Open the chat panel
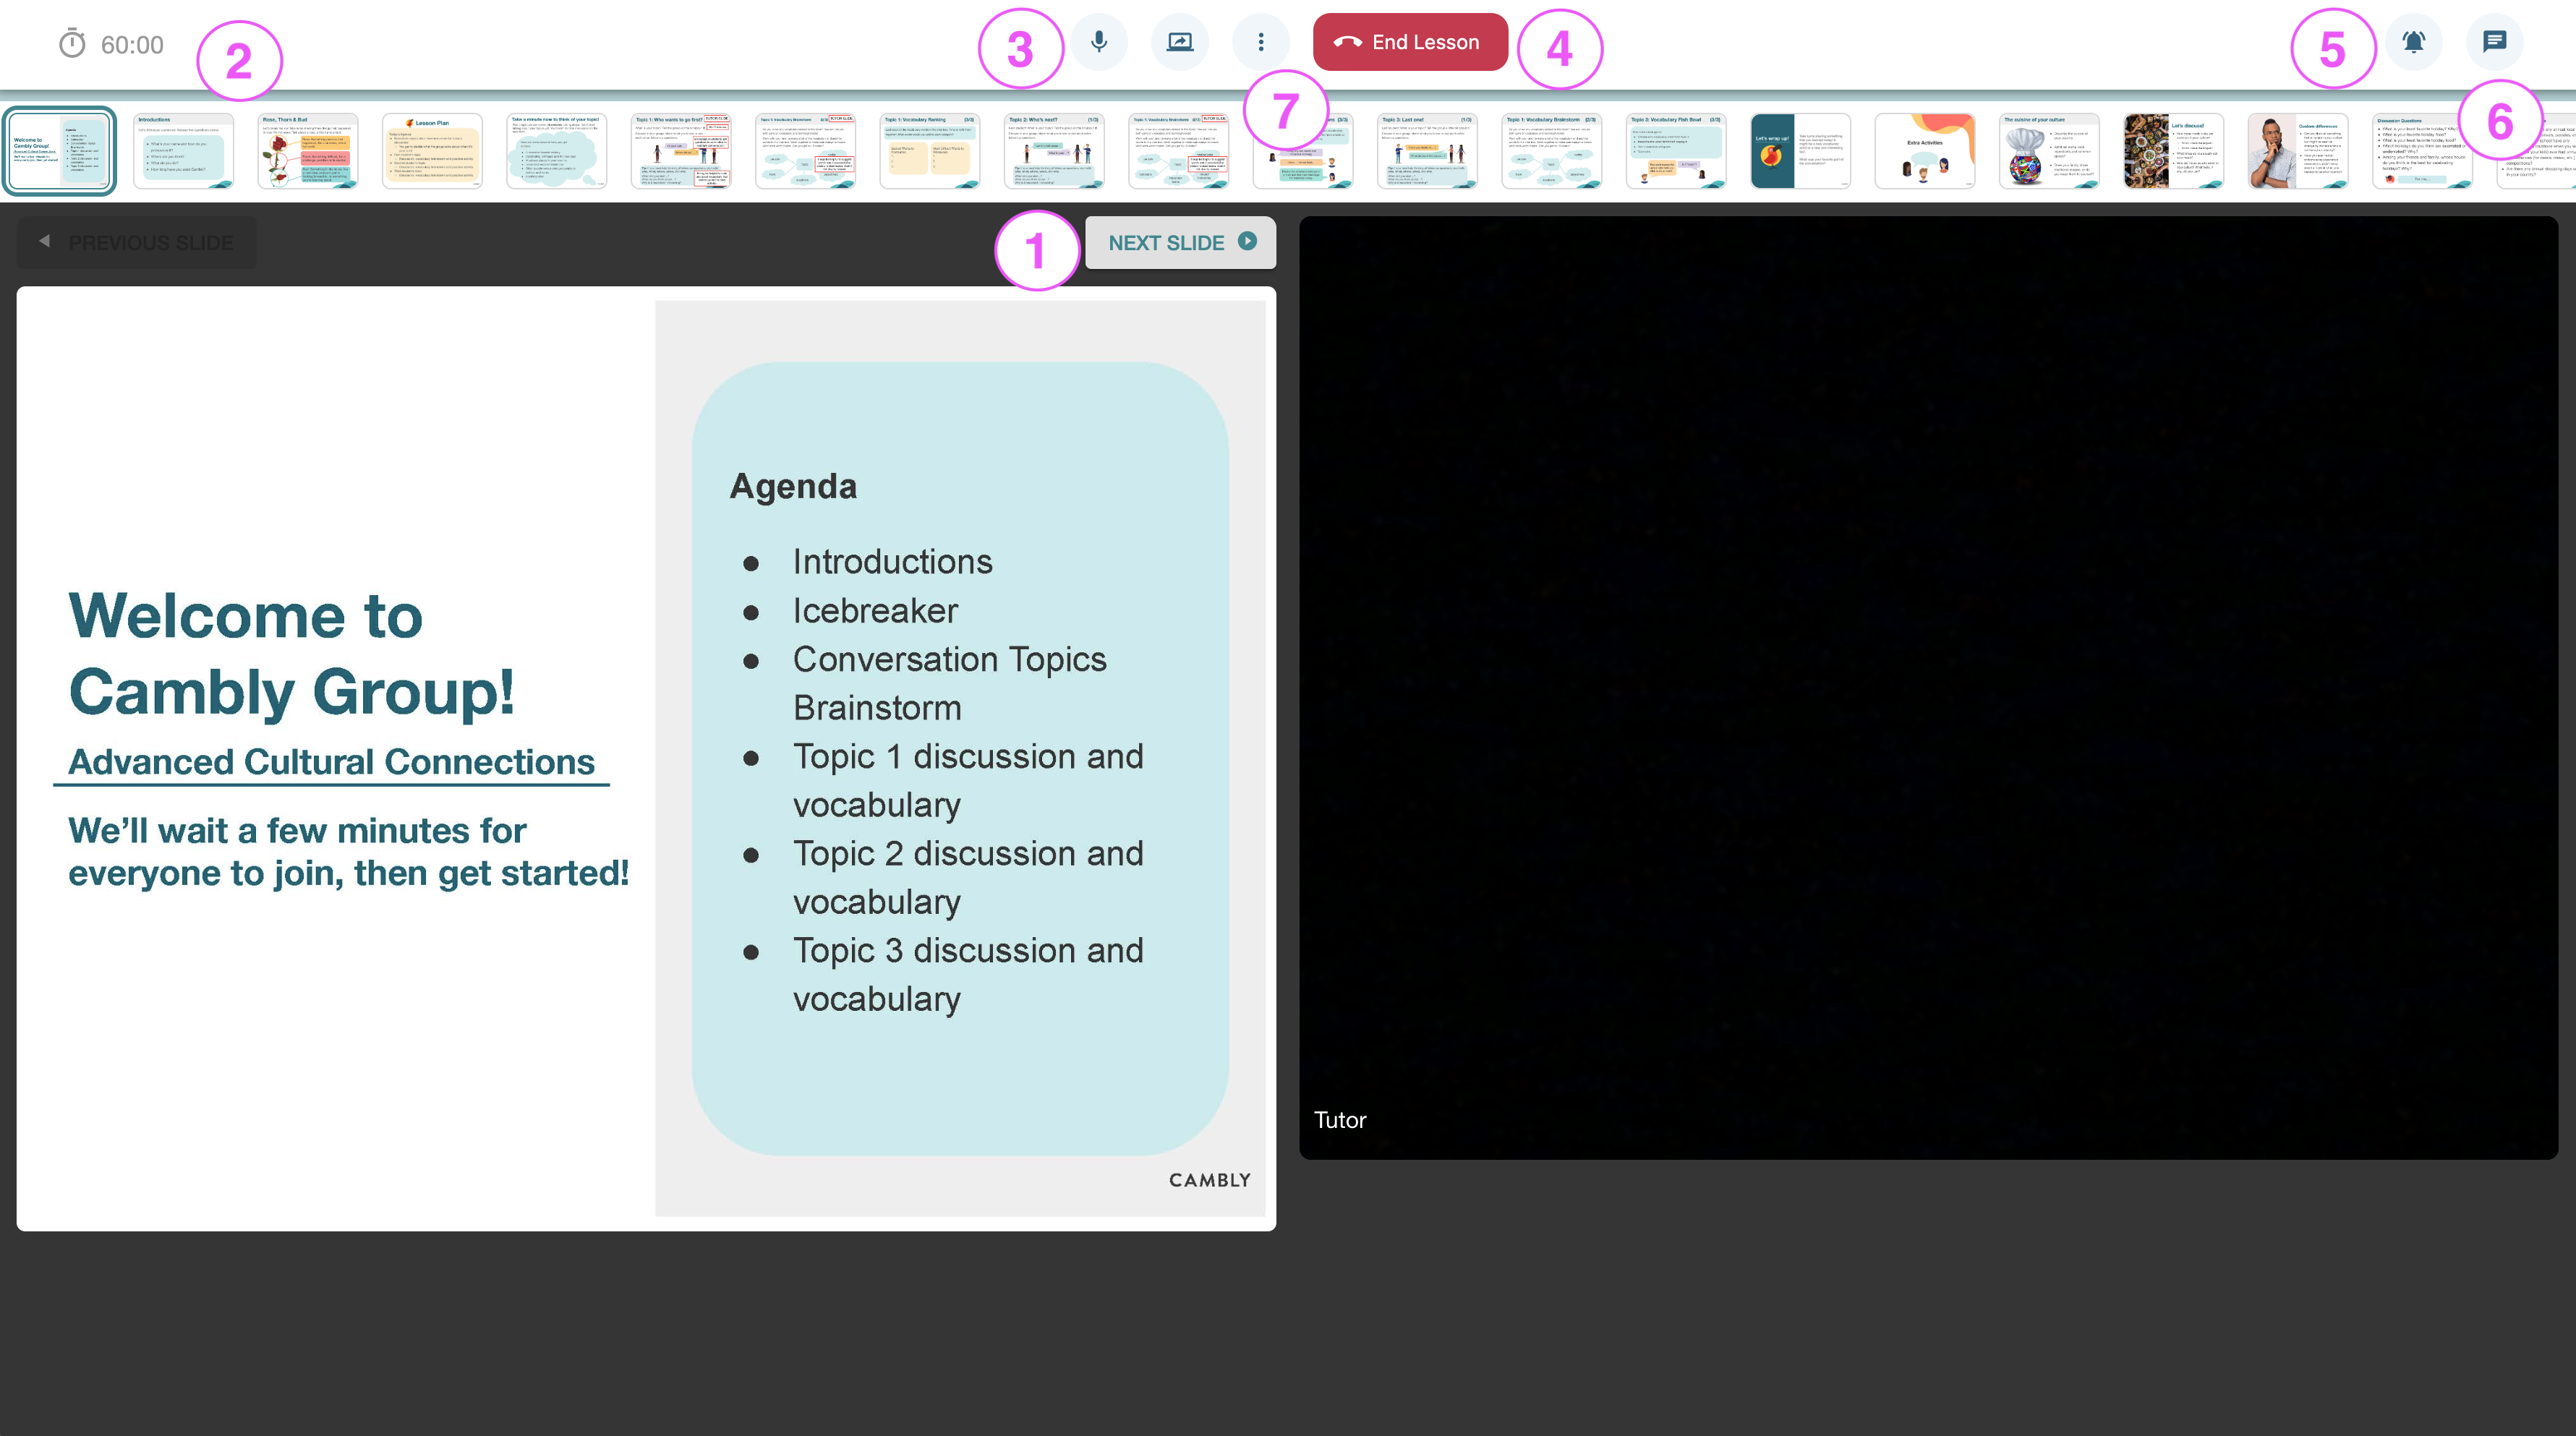Screen dimensions: 2576x1436 2495,42
